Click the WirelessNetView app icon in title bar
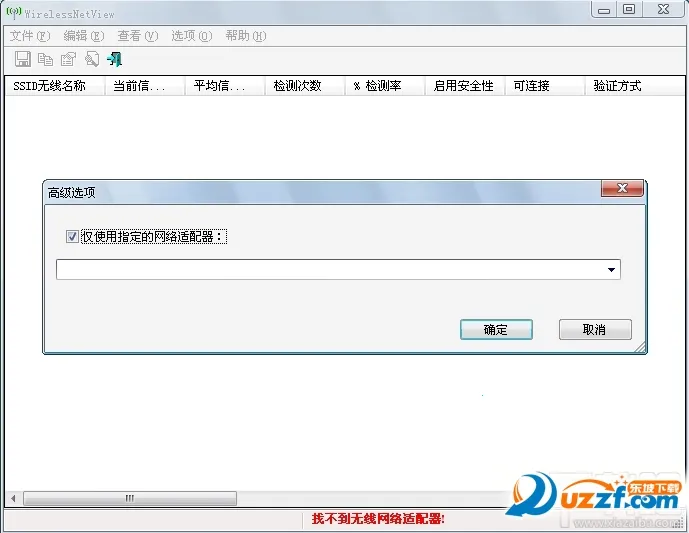The width and height of the screenshot is (689, 533). pos(13,12)
